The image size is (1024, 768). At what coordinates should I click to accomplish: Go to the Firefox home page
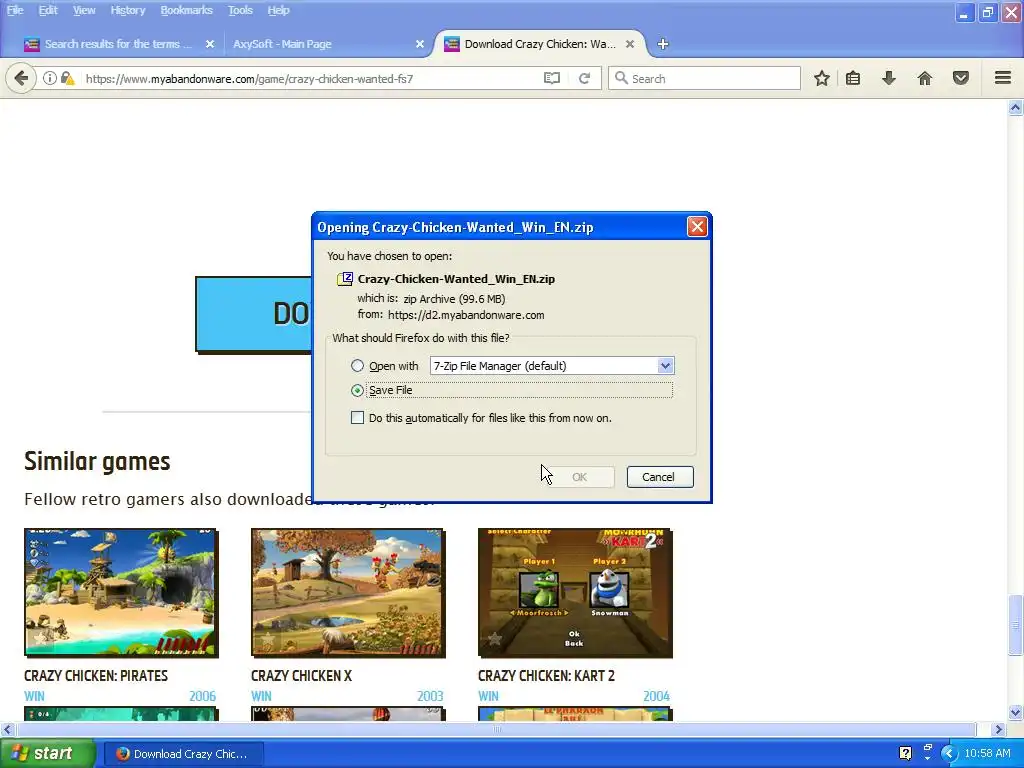[925, 78]
